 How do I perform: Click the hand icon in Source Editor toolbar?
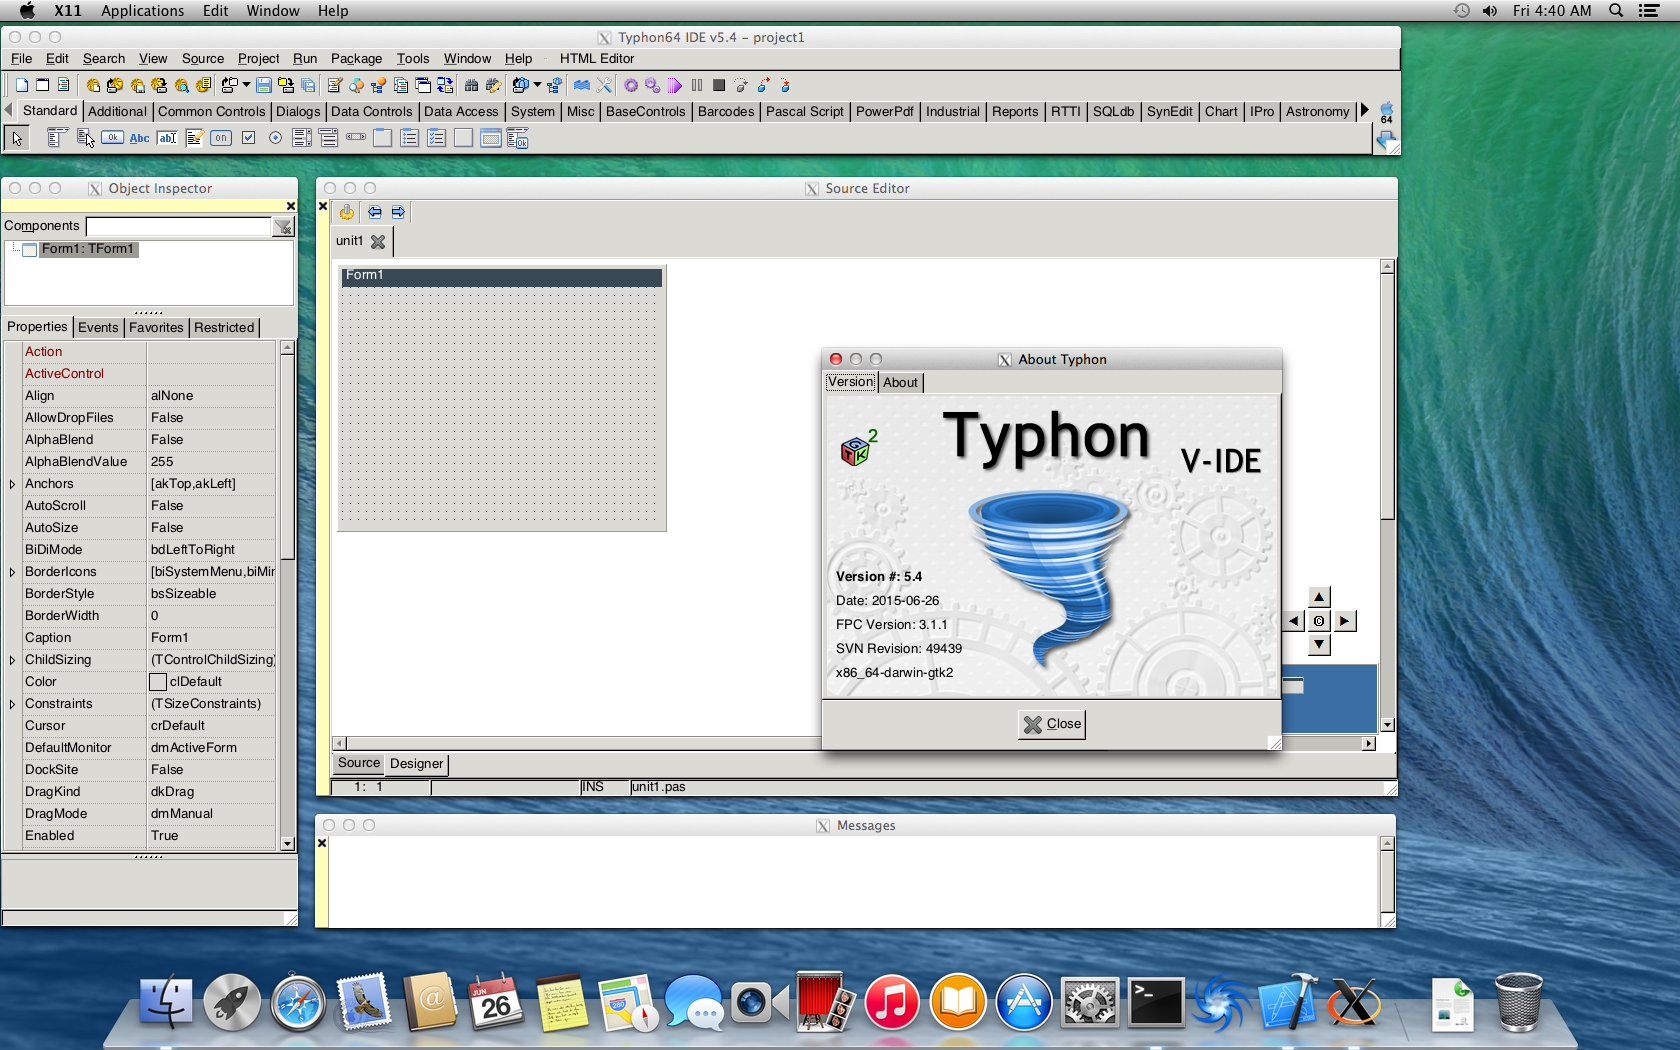coord(346,212)
